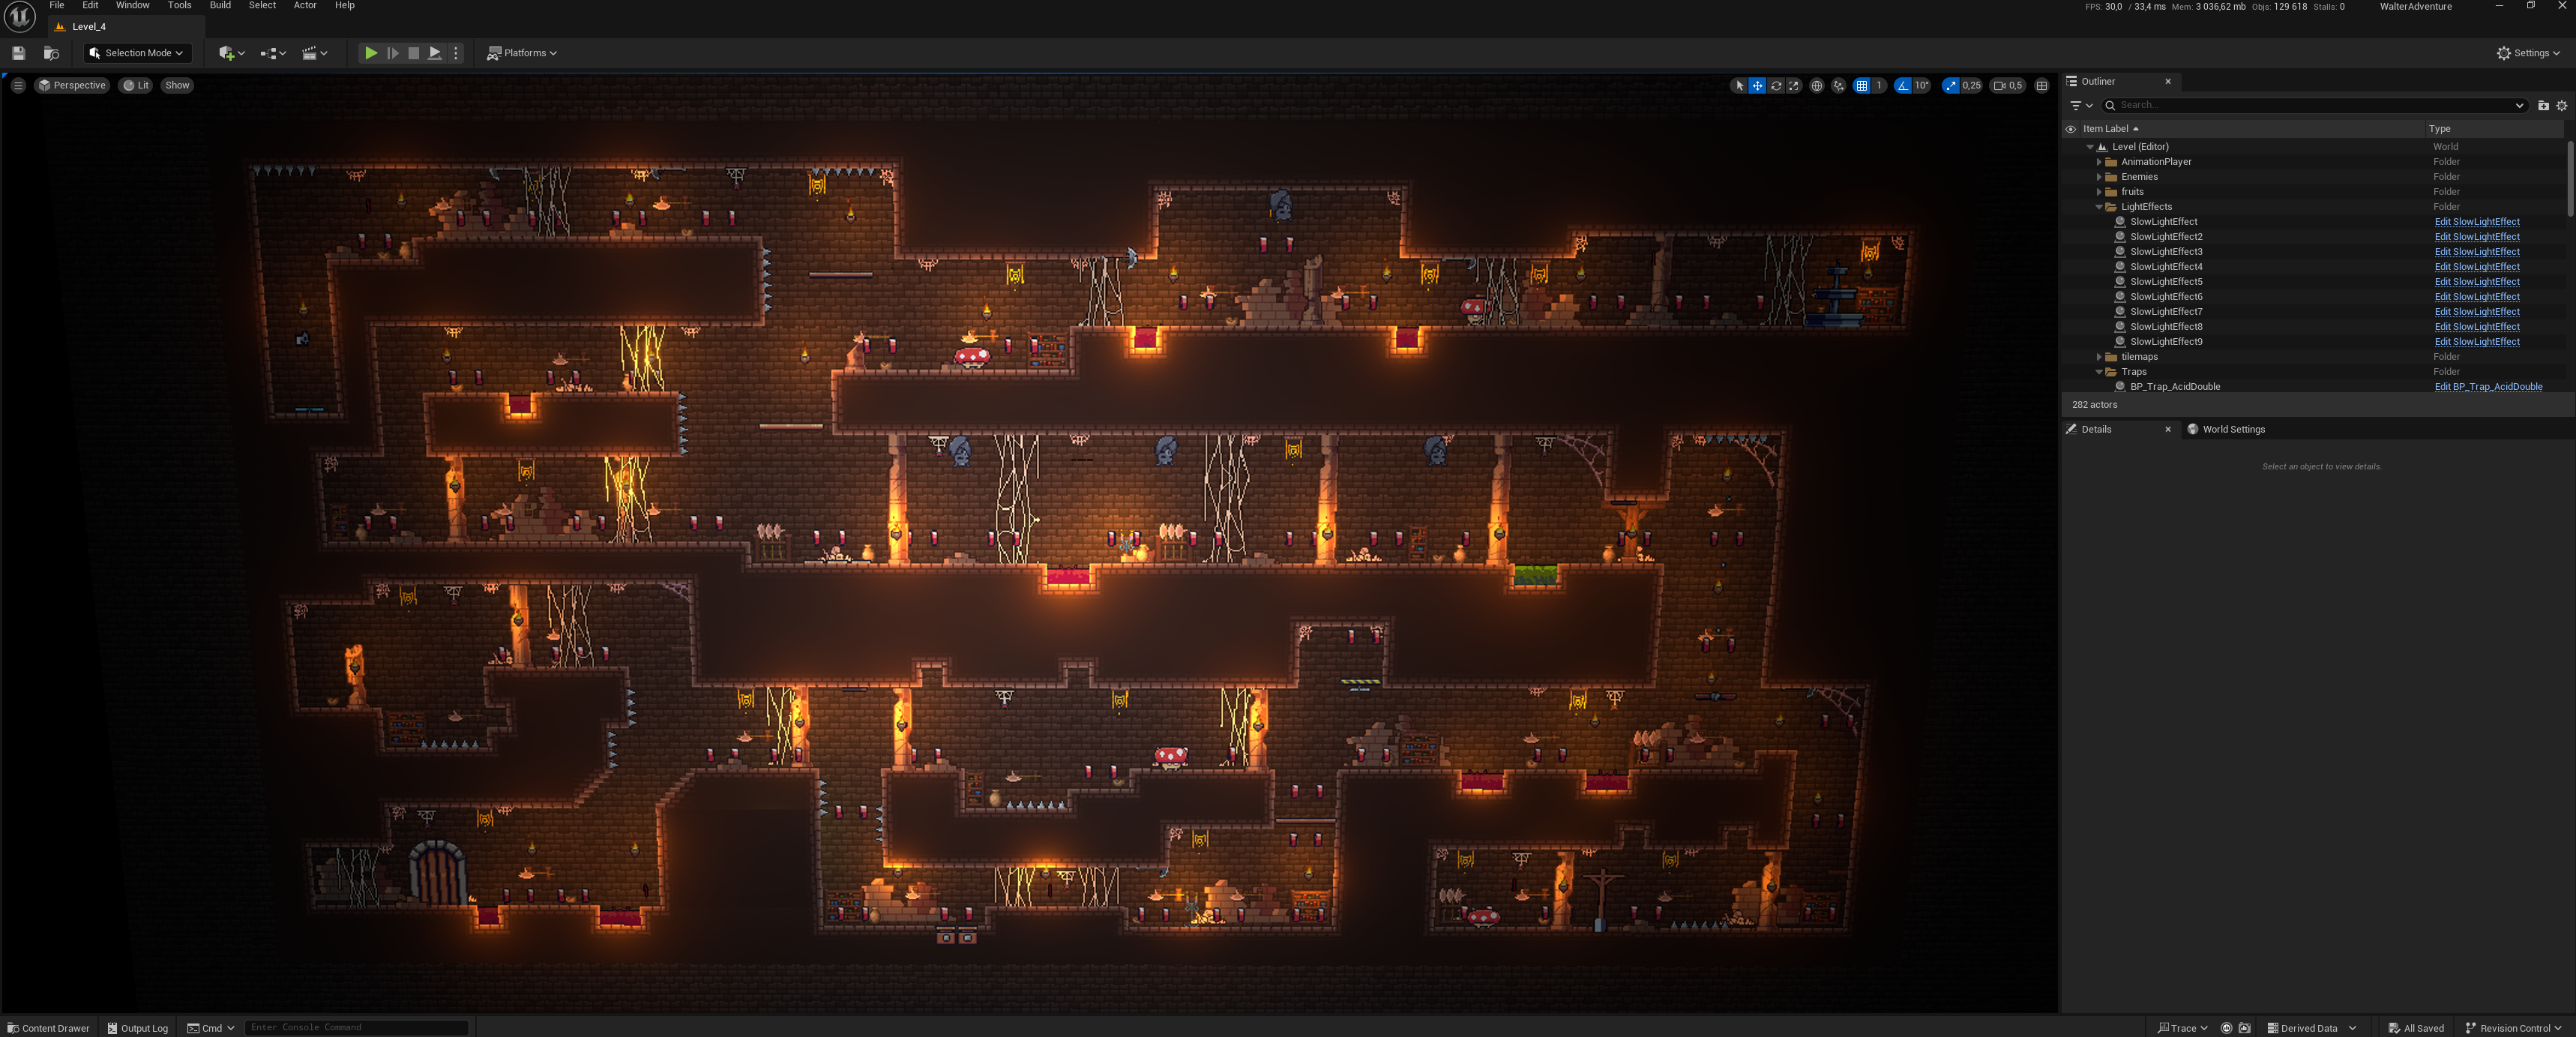The height and width of the screenshot is (1037, 2576).
Task: Click Edit SlowLightEffect4 link
Action: tap(2476, 267)
